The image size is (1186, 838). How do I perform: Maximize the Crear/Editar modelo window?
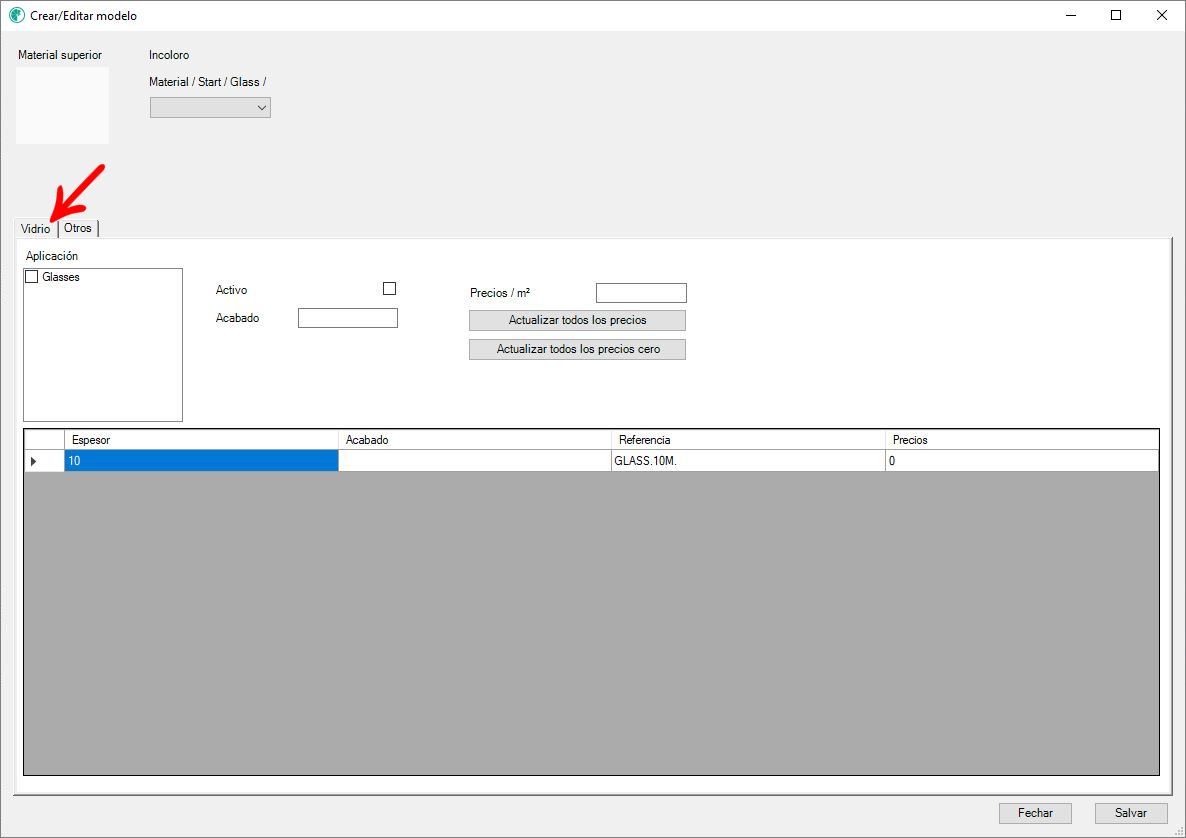(x=1116, y=15)
